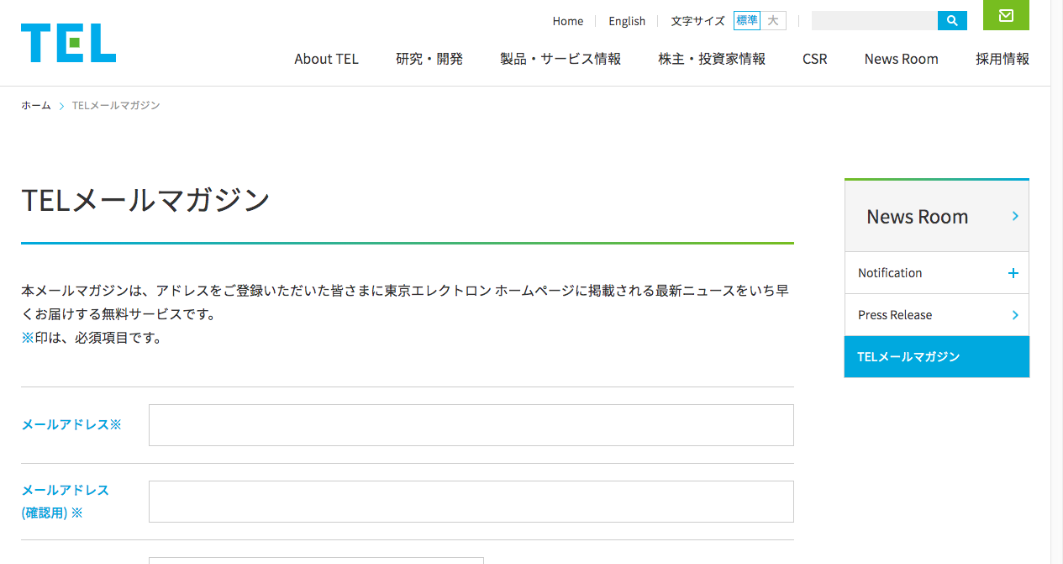Click the TELメールマガジン page heading
Image resolution: width=1063 pixels, height=564 pixels.
[x=146, y=200]
